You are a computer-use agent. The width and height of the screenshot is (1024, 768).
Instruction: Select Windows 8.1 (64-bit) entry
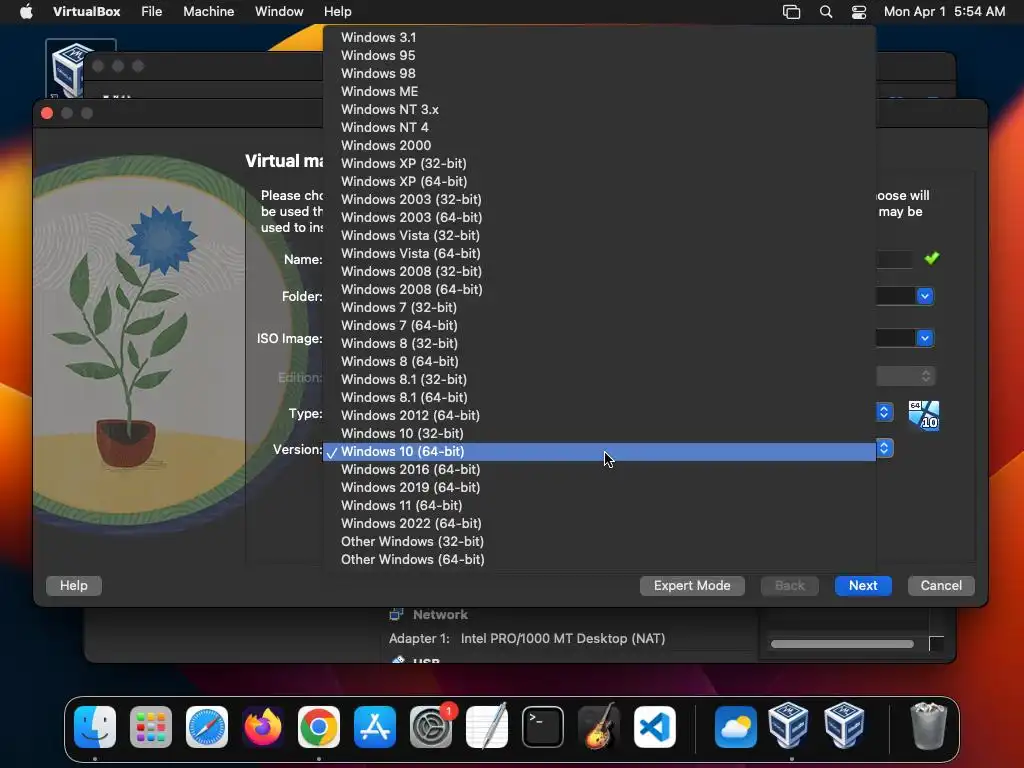click(x=599, y=398)
